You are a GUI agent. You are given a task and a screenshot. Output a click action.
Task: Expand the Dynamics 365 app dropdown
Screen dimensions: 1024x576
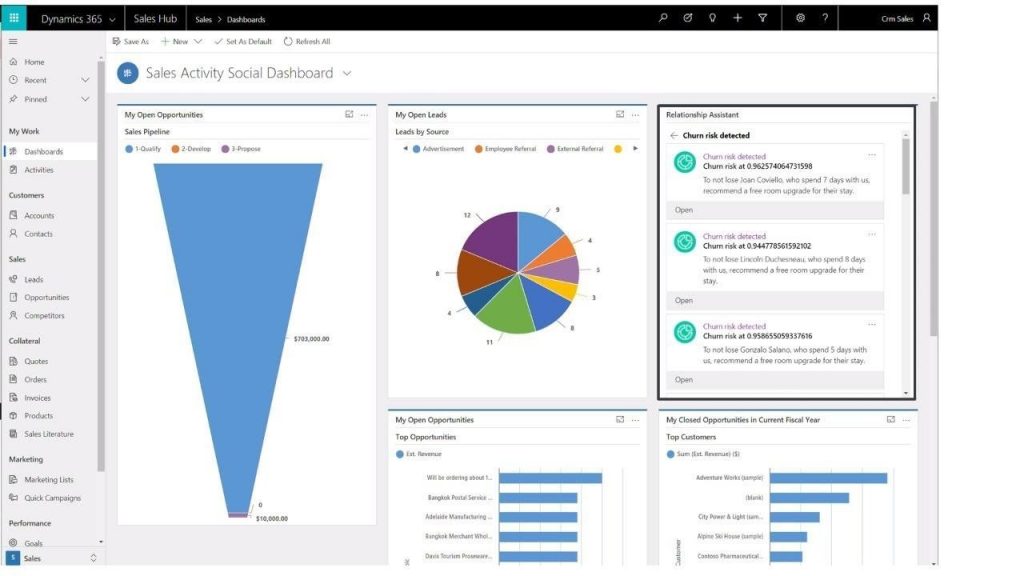click(112, 20)
